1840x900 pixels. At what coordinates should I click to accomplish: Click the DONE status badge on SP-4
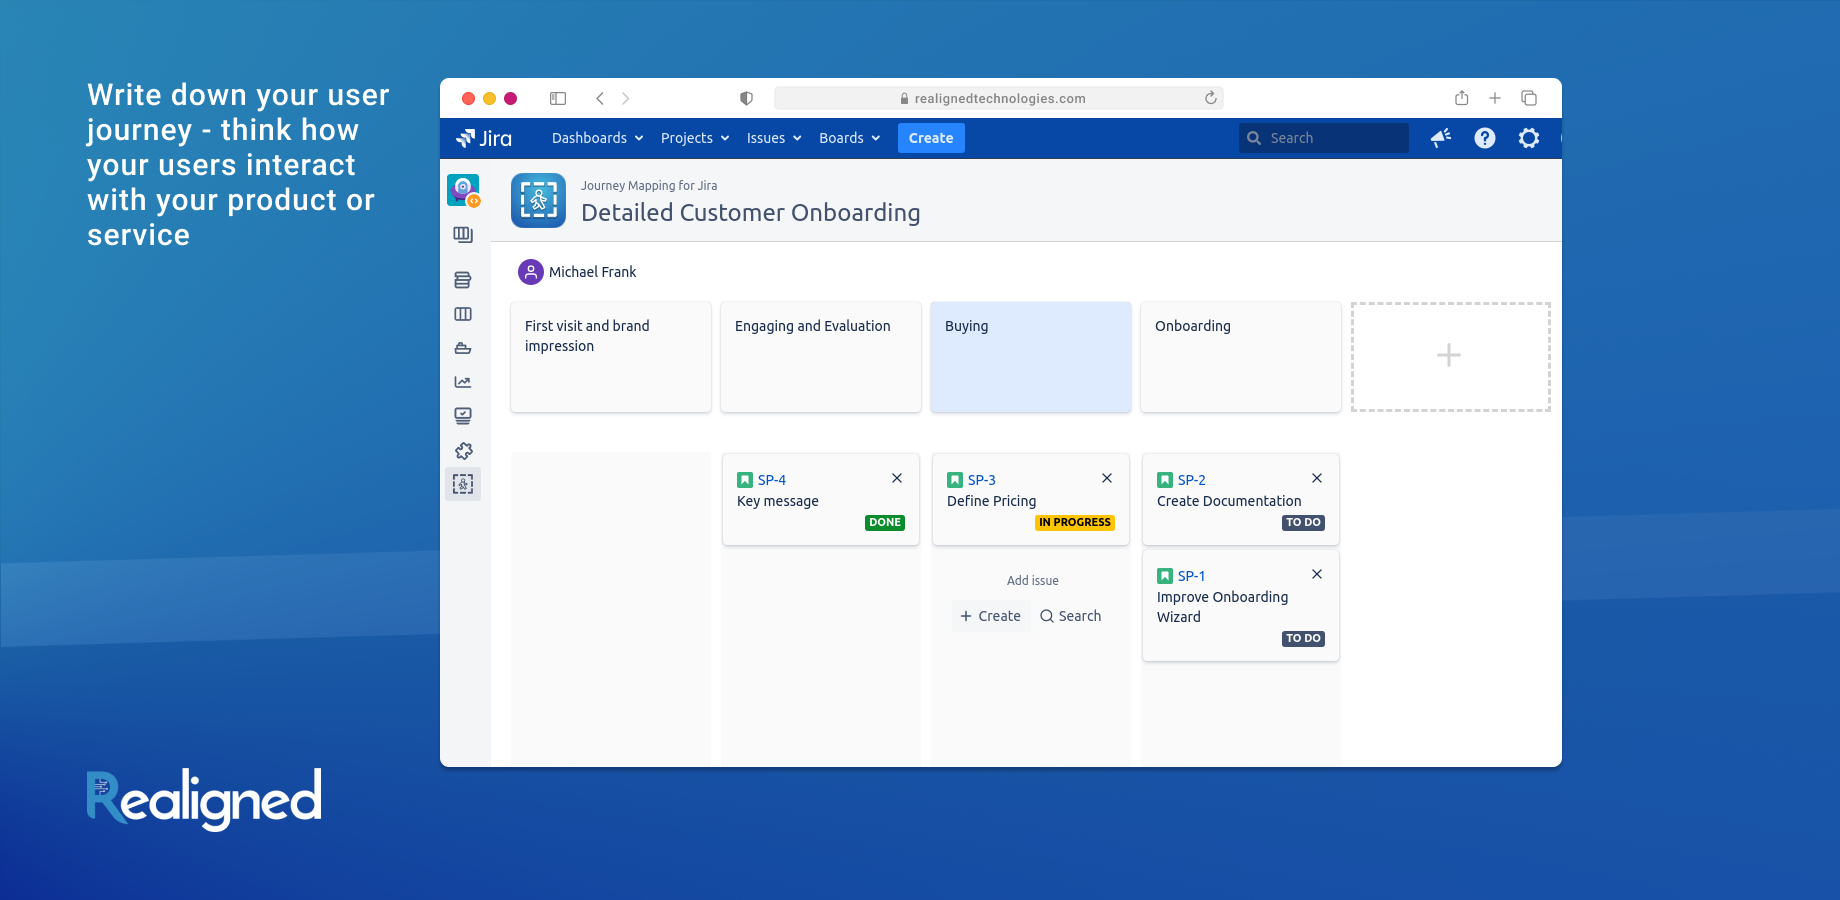pos(885,522)
